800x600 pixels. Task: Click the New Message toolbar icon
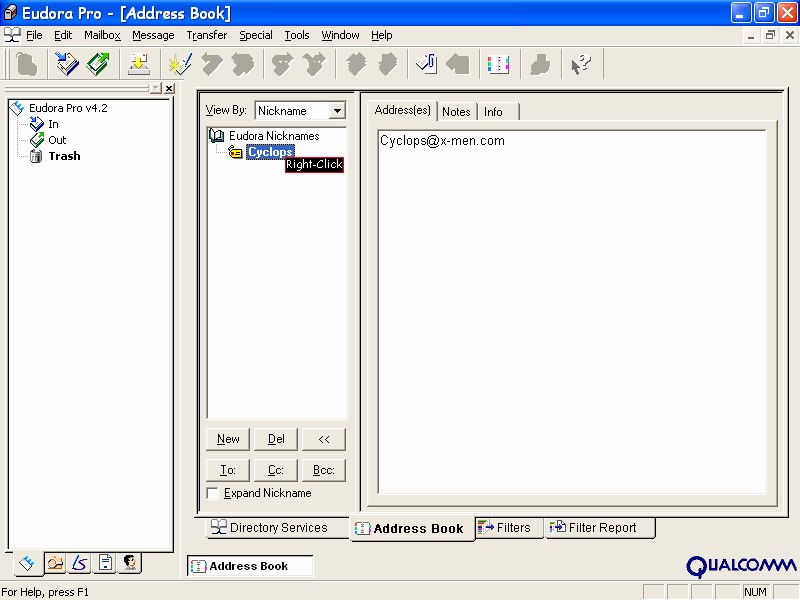(x=180, y=65)
